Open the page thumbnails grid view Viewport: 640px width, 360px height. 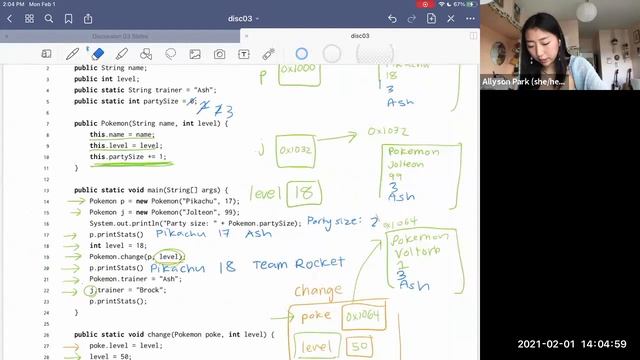[x=29, y=19]
